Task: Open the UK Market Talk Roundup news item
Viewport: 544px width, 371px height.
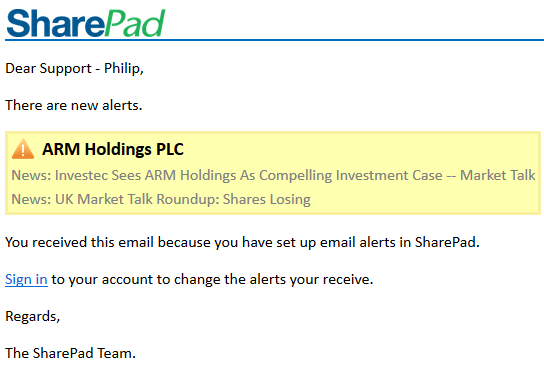Action: click(161, 199)
